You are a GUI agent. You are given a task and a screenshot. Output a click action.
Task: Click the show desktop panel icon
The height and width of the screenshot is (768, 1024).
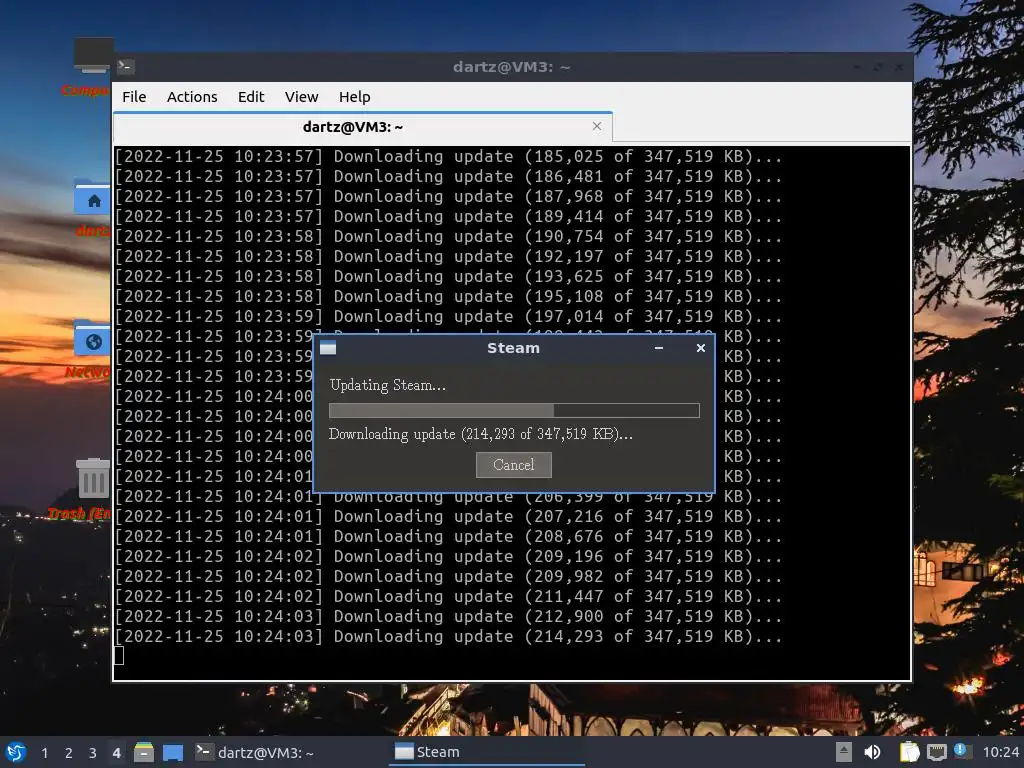click(173, 752)
